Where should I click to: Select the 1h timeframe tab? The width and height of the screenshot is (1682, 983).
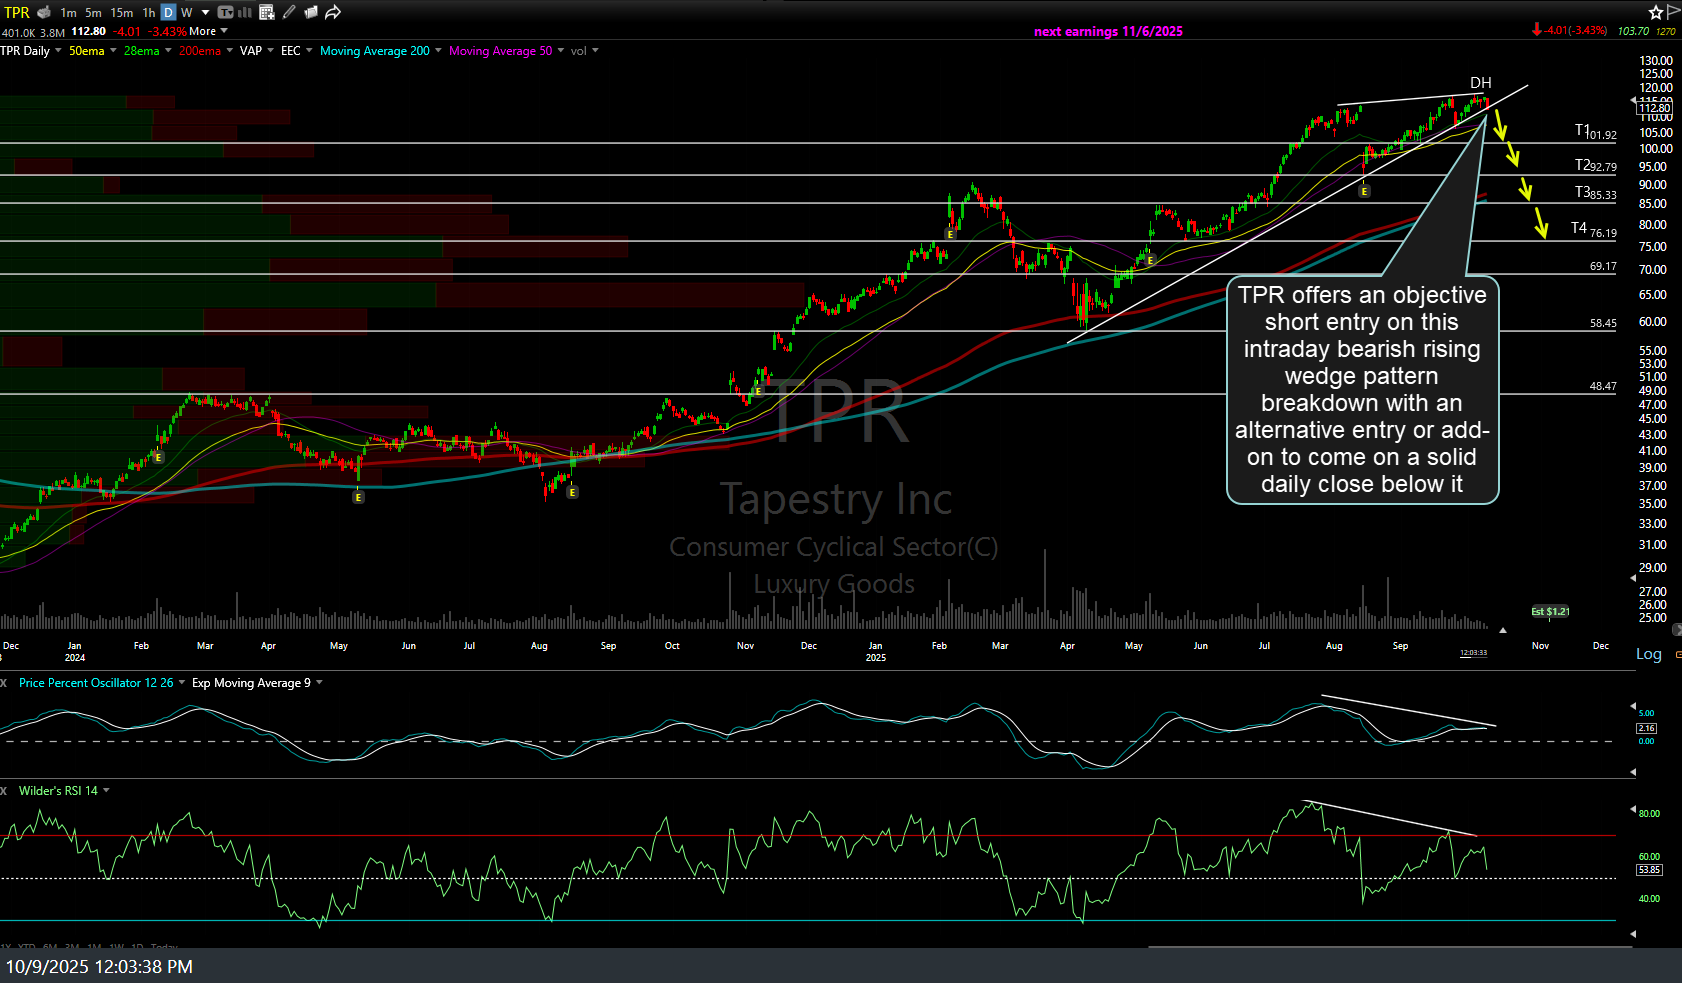click(148, 12)
